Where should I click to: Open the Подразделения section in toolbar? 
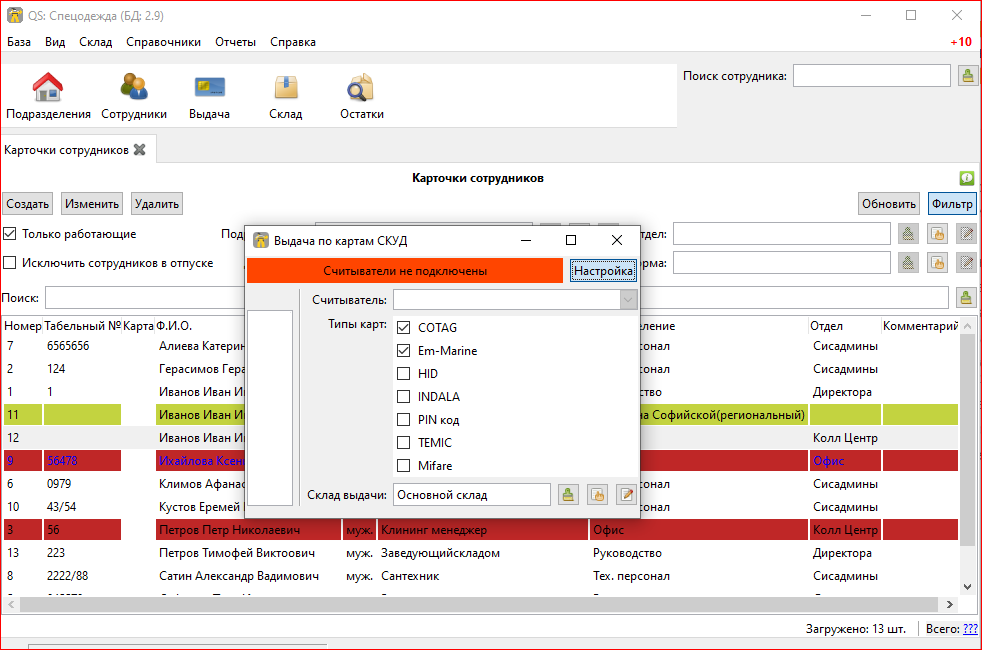[x=48, y=96]
